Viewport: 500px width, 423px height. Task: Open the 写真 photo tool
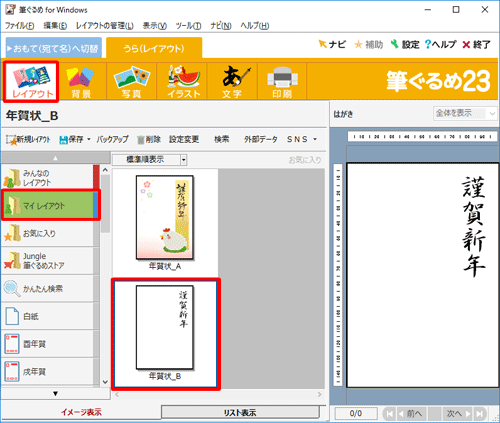click(132, 82)
